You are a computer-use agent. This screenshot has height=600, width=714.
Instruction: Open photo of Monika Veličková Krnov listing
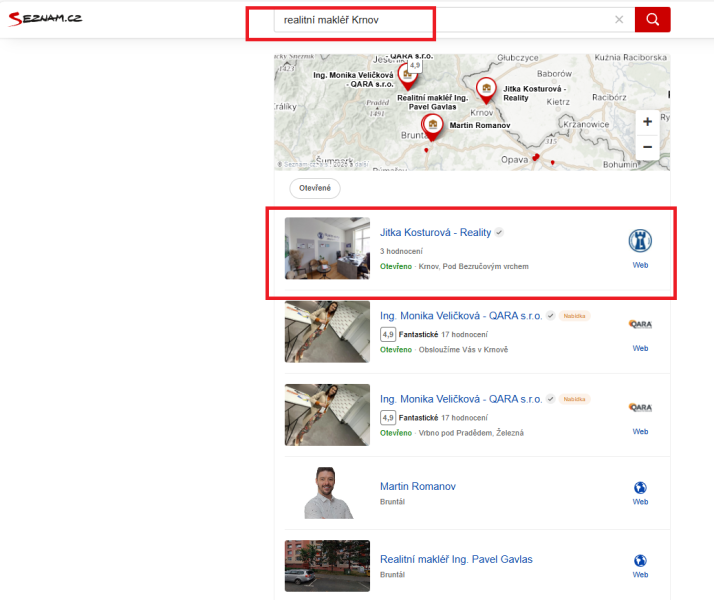point(327,331)
